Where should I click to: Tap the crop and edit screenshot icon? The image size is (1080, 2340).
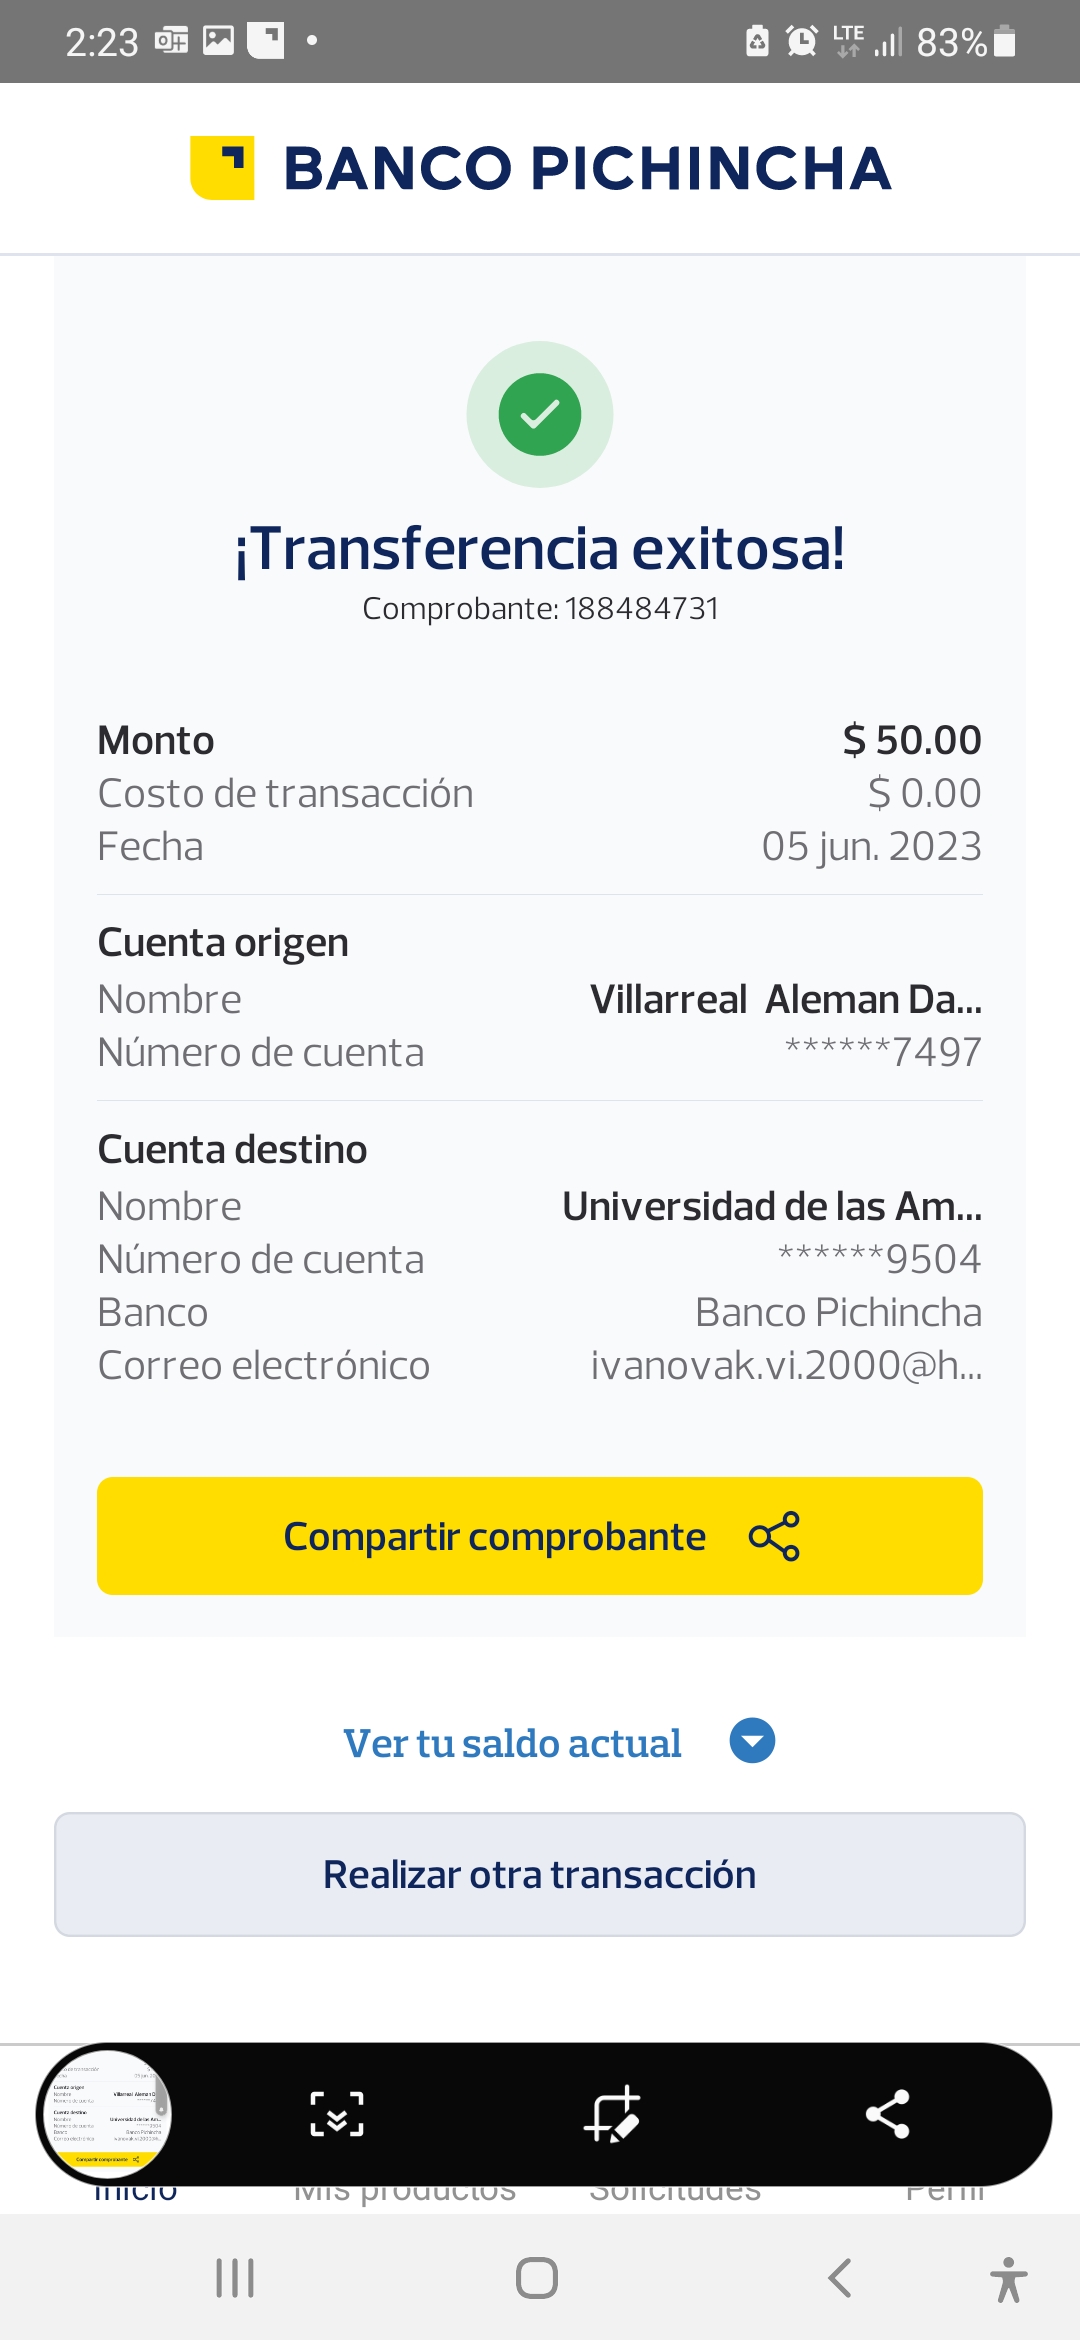(612, 2114)
